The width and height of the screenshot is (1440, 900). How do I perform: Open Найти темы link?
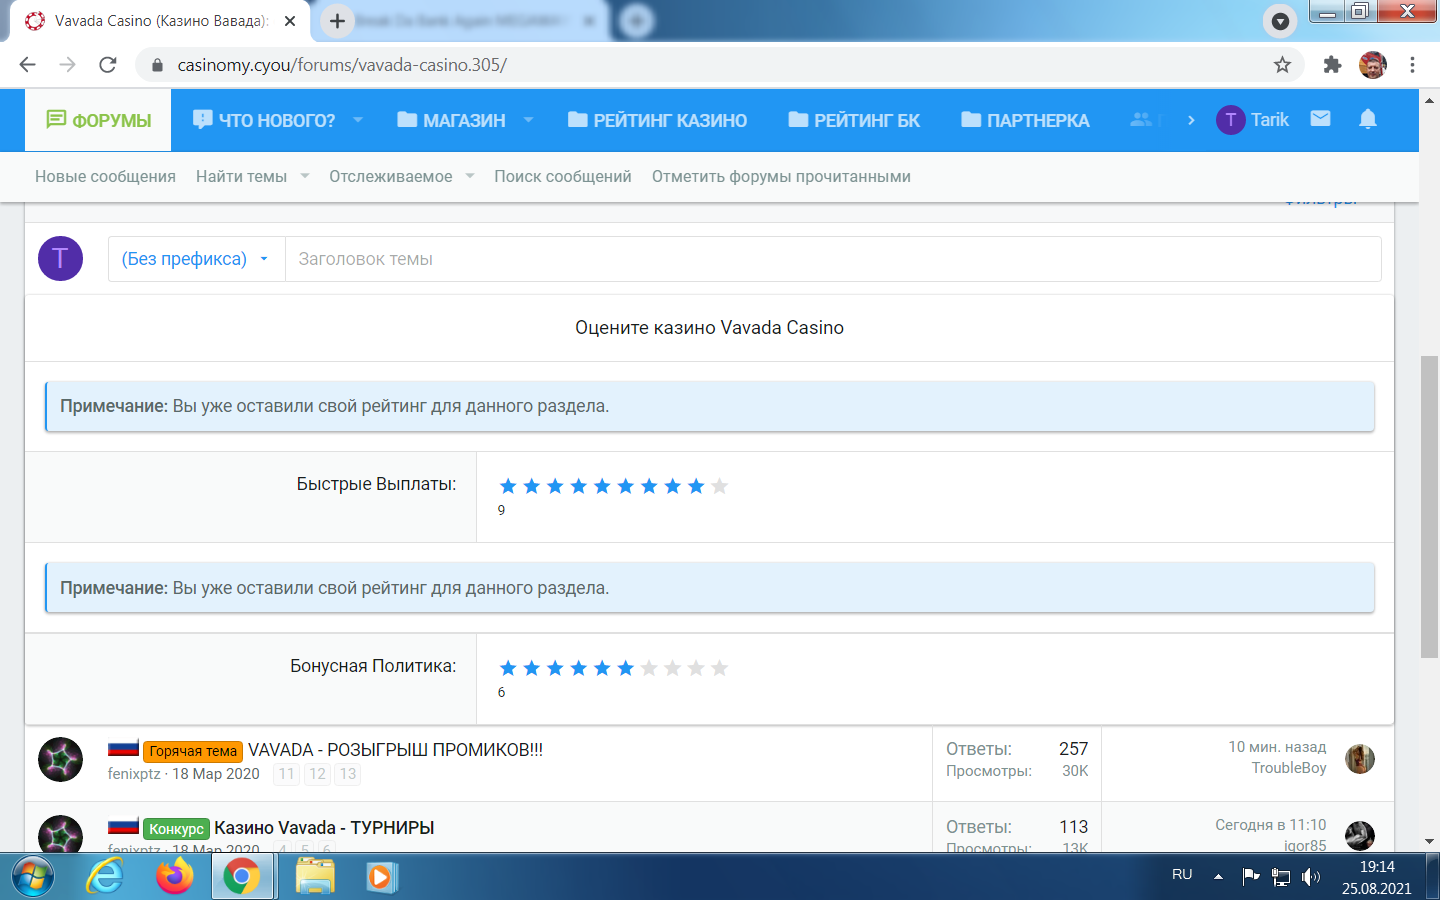[x=241, y=176]
